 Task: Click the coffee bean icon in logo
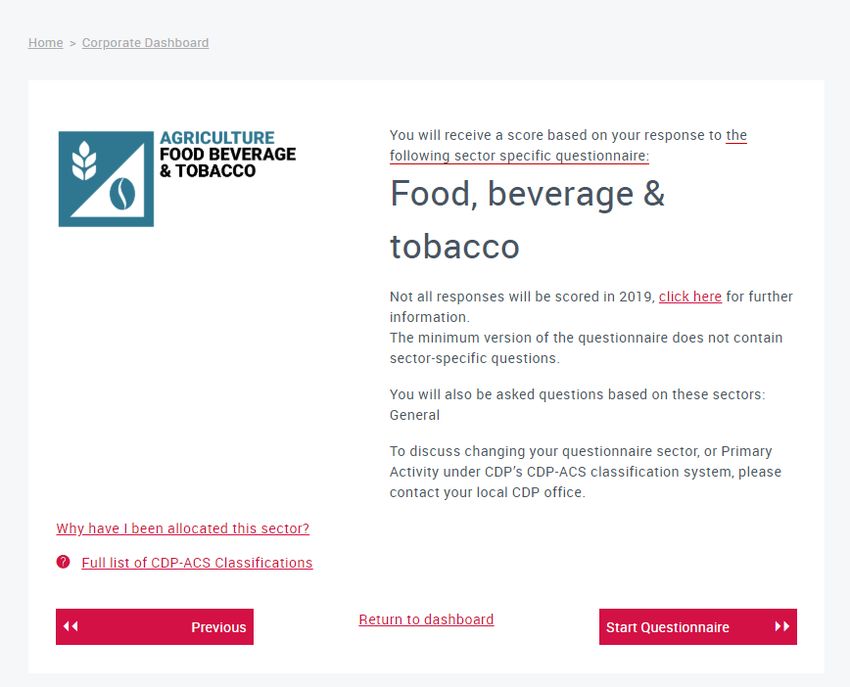123,194
